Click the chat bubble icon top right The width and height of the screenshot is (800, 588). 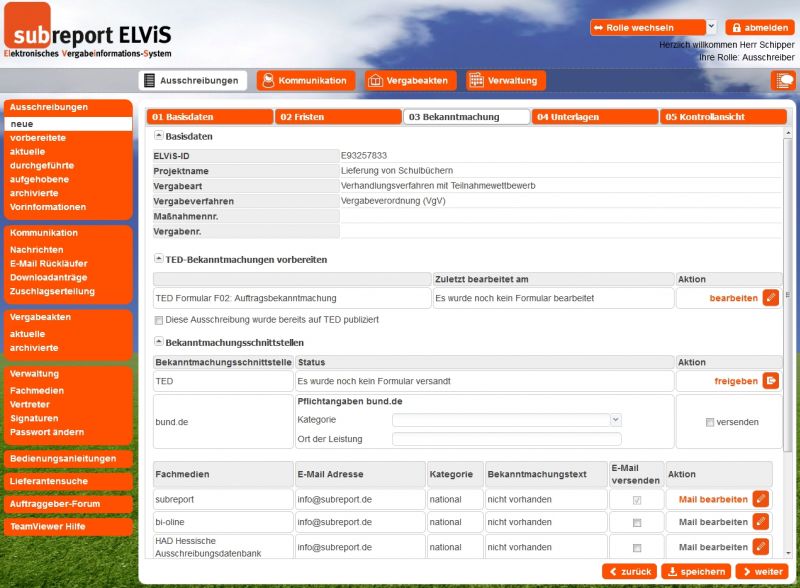[783, 81]
